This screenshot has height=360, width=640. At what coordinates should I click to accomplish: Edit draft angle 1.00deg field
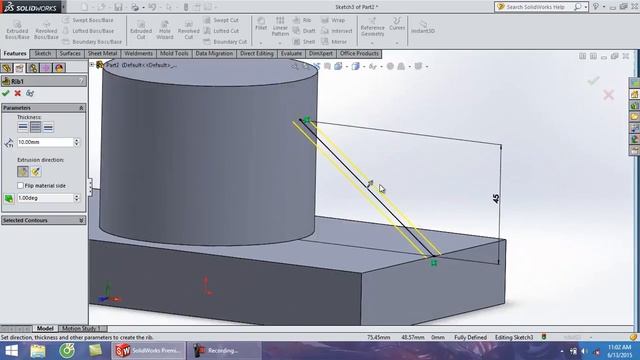pyautogui.click(x=44, y=198)
